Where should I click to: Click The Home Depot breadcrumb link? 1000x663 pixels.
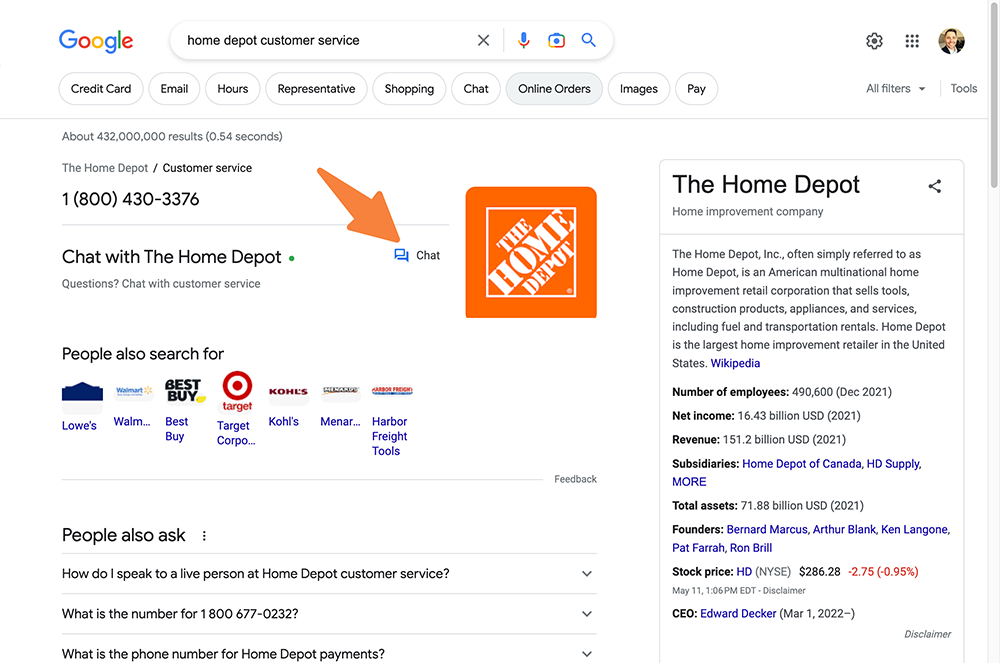pos(105,168)
